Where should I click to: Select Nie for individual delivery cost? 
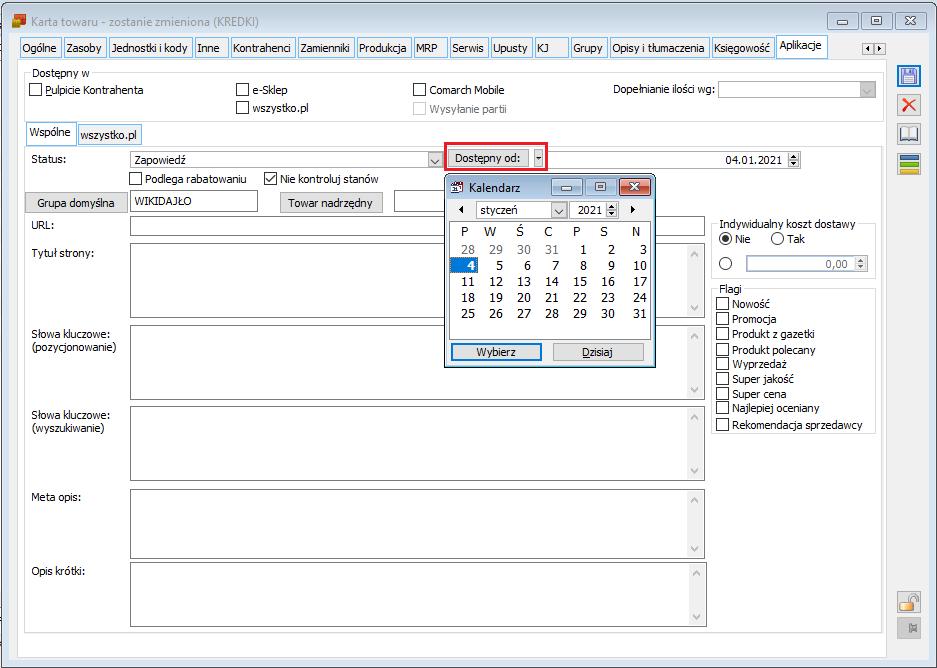pyautogui.click(x=725, y=239)
